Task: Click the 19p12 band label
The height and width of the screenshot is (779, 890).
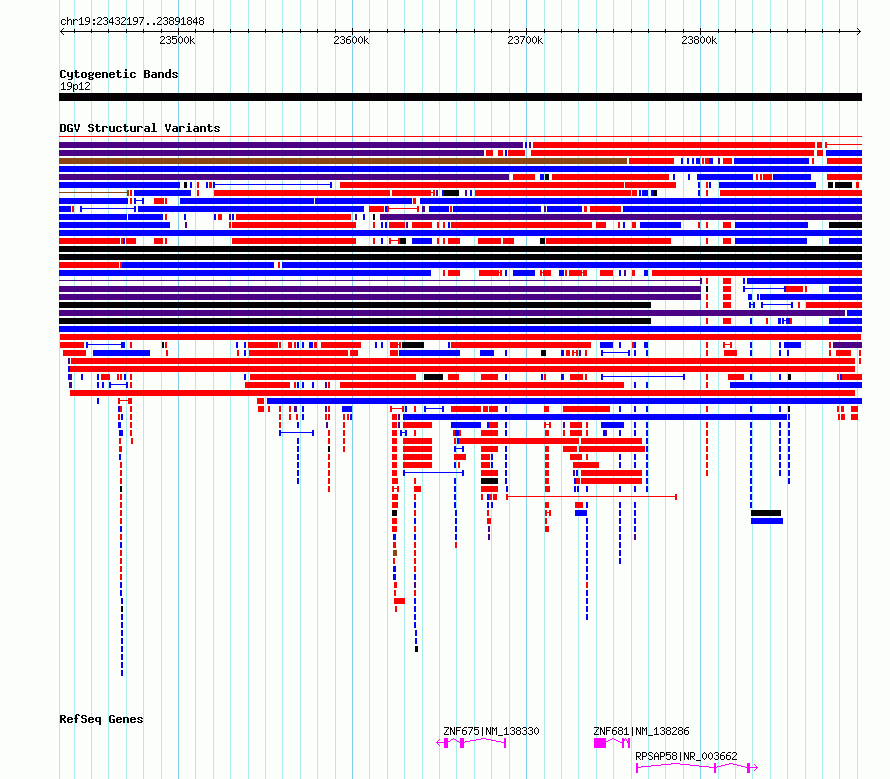Action: [x=75, y=86]
